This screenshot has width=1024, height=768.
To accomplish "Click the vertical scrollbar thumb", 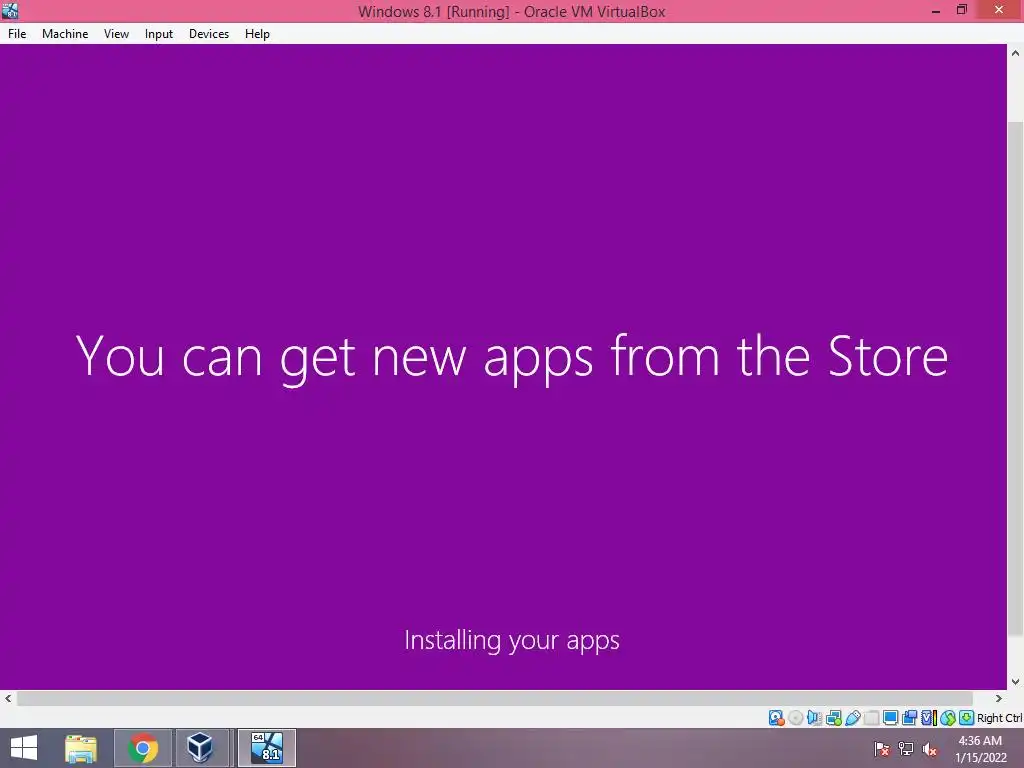I will click(1015, 379).
